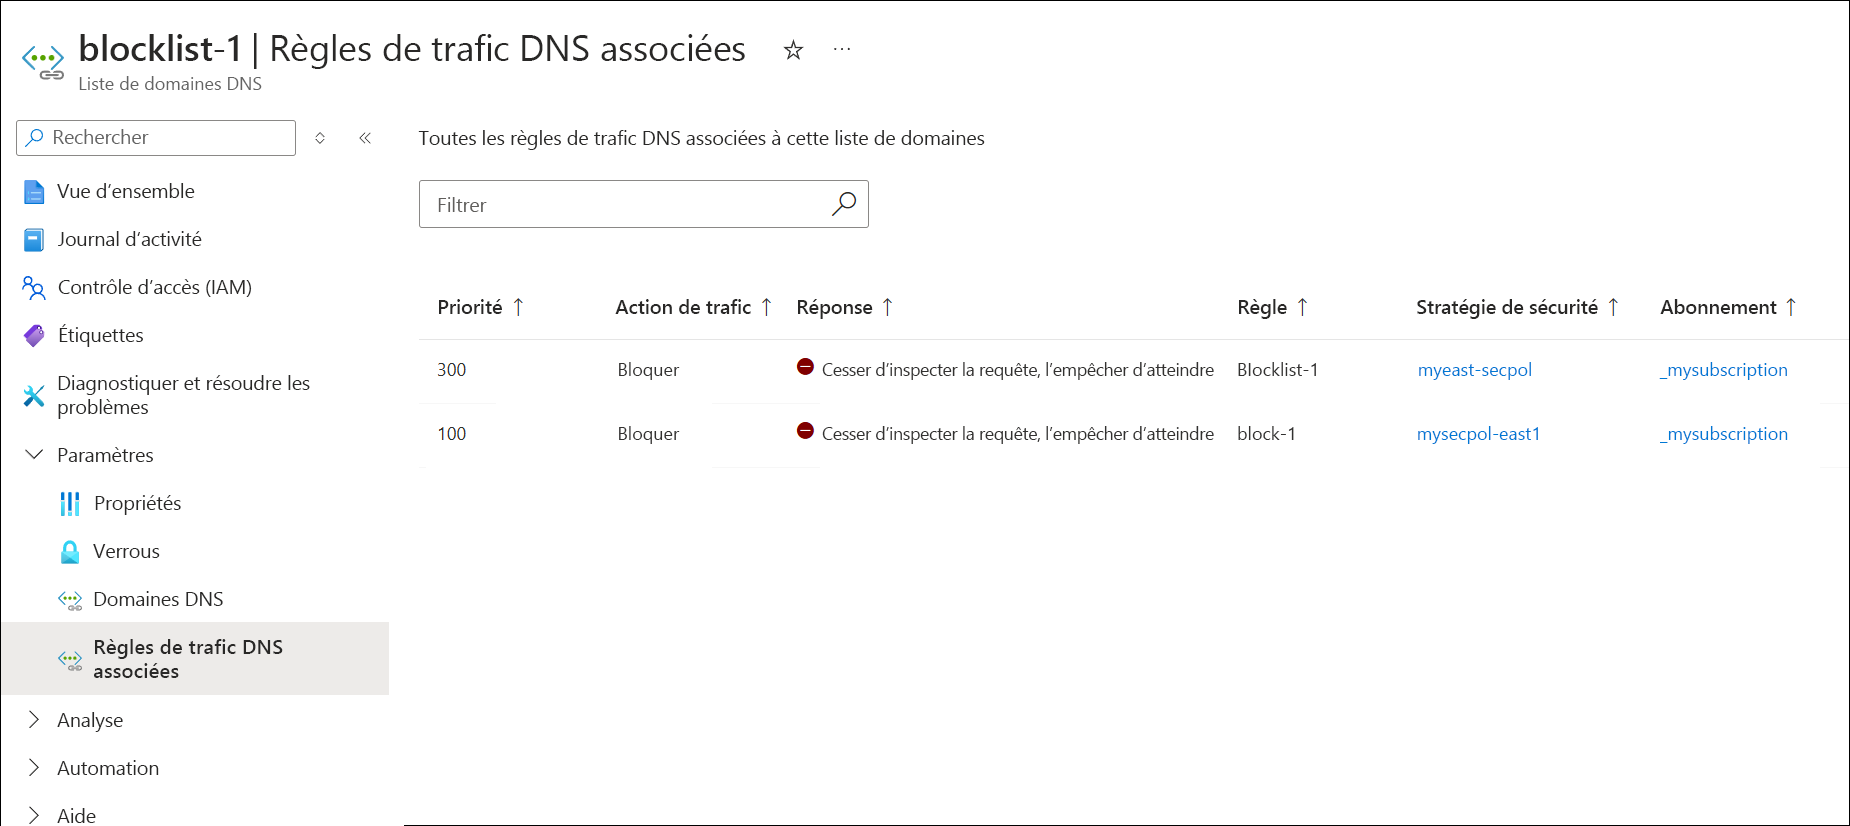
Task: Open Diagnostiquer et résoudre les problèmes
Action: [184, 395]
